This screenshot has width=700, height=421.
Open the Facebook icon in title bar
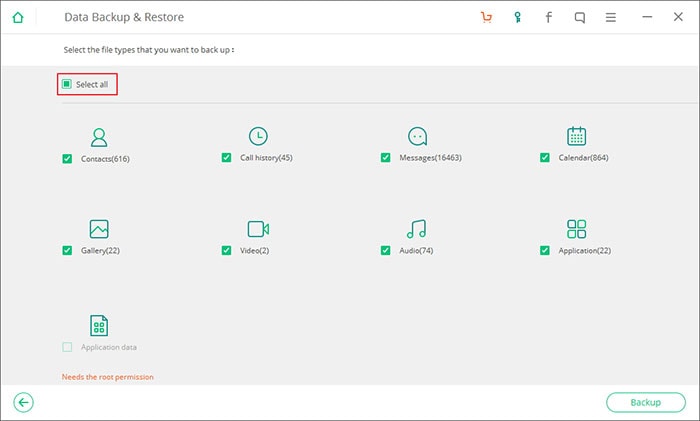(549, 17)
